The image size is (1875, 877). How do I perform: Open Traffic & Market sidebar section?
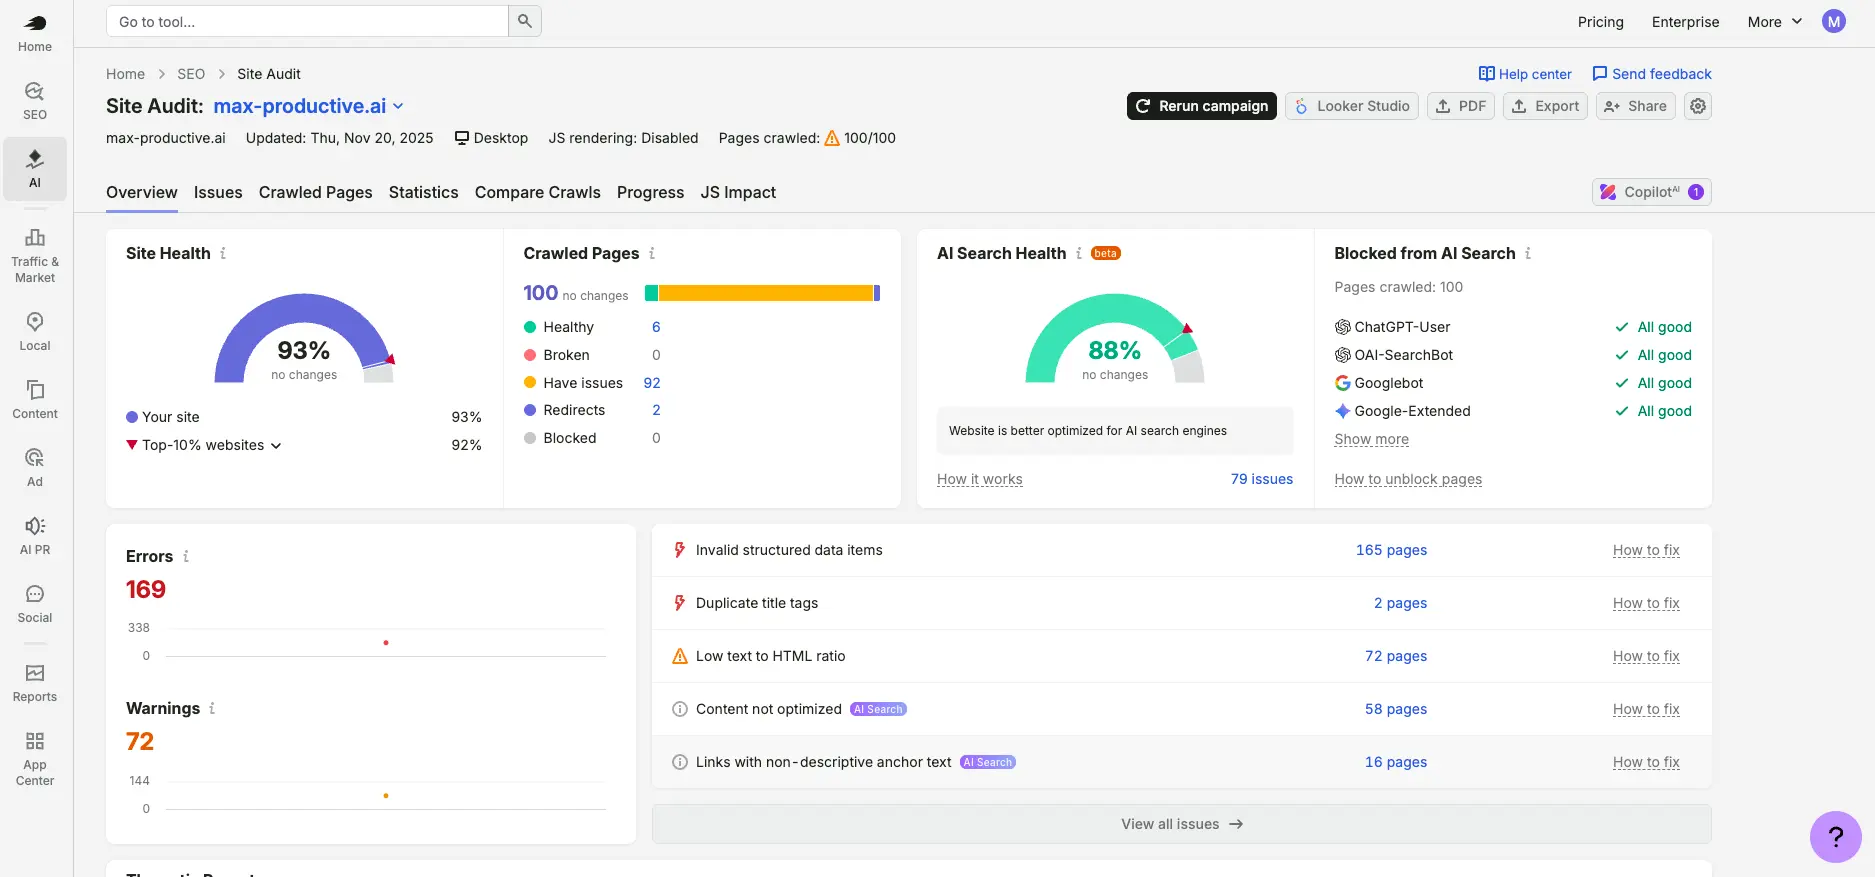click(x=35, y=256)
